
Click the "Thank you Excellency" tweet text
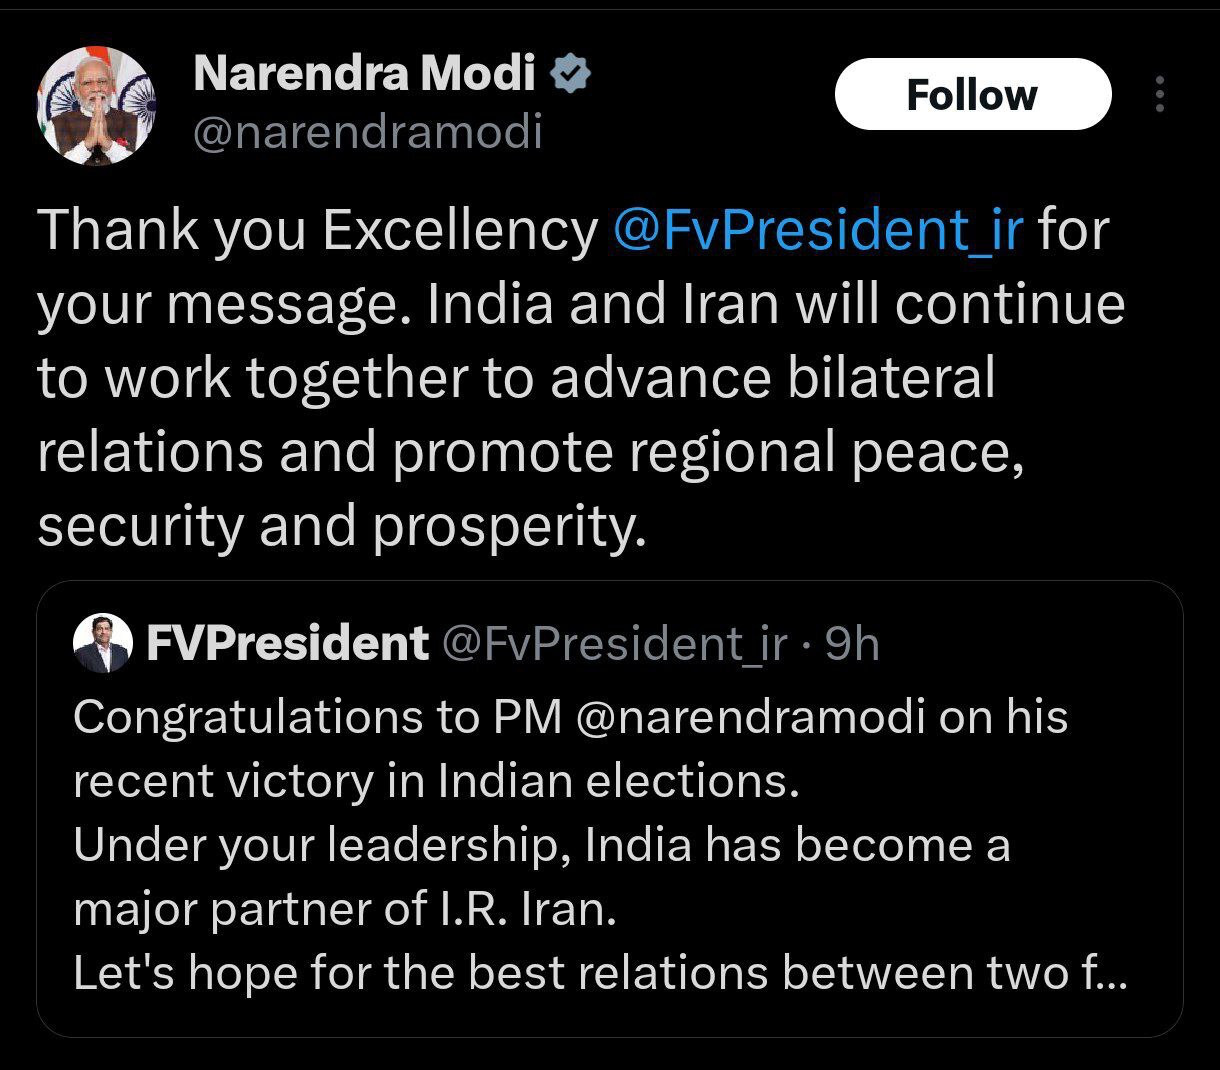pos(316,230)
